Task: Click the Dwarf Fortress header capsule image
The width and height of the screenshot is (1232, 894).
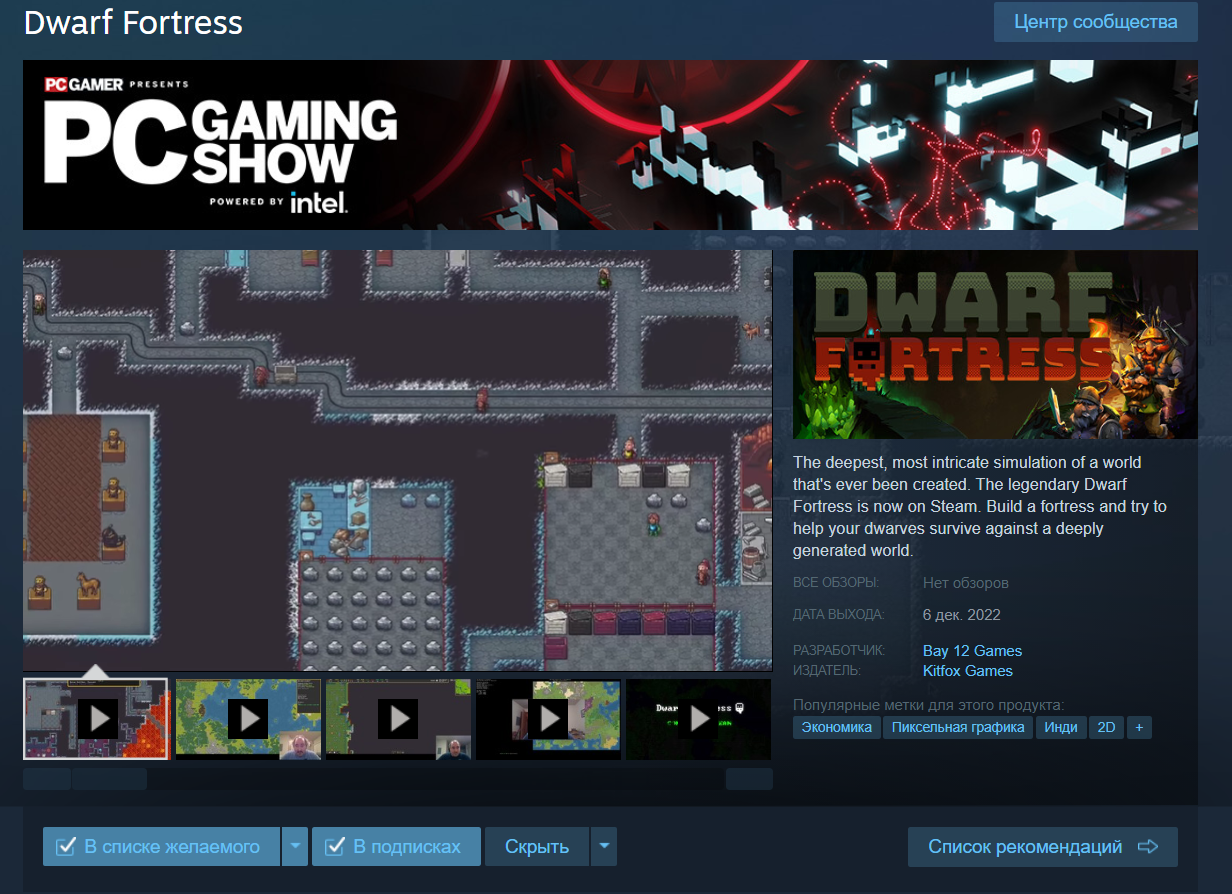Action: click(995, 344)
